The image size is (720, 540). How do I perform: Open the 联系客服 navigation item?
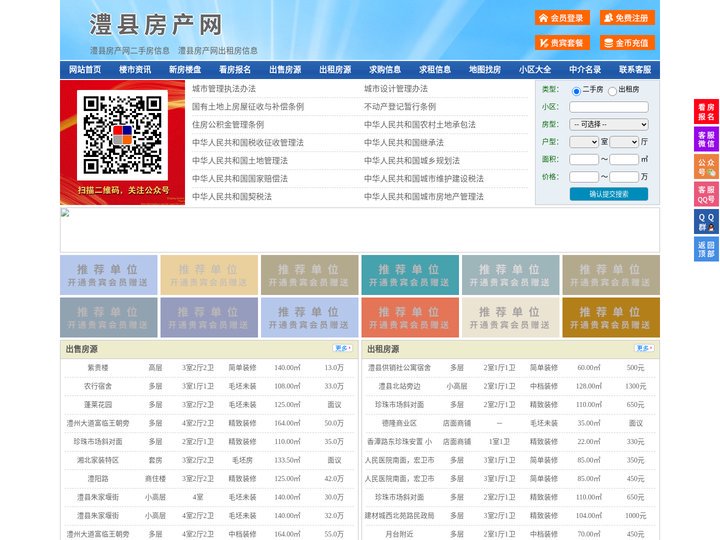(x=635, y=69)
